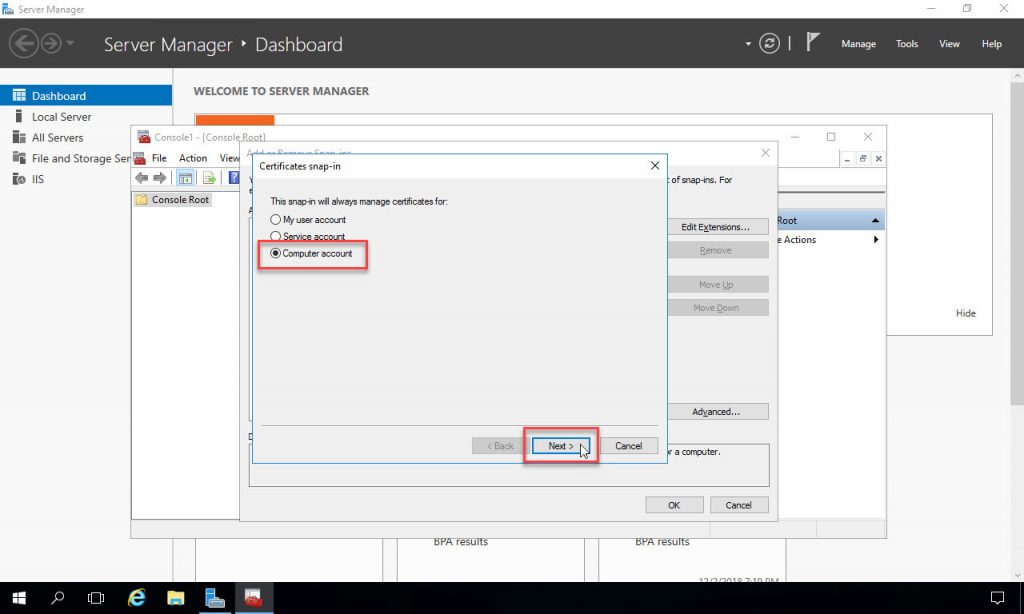
Task: Select the My user account radio button
Action: click(x=276, y=219)
